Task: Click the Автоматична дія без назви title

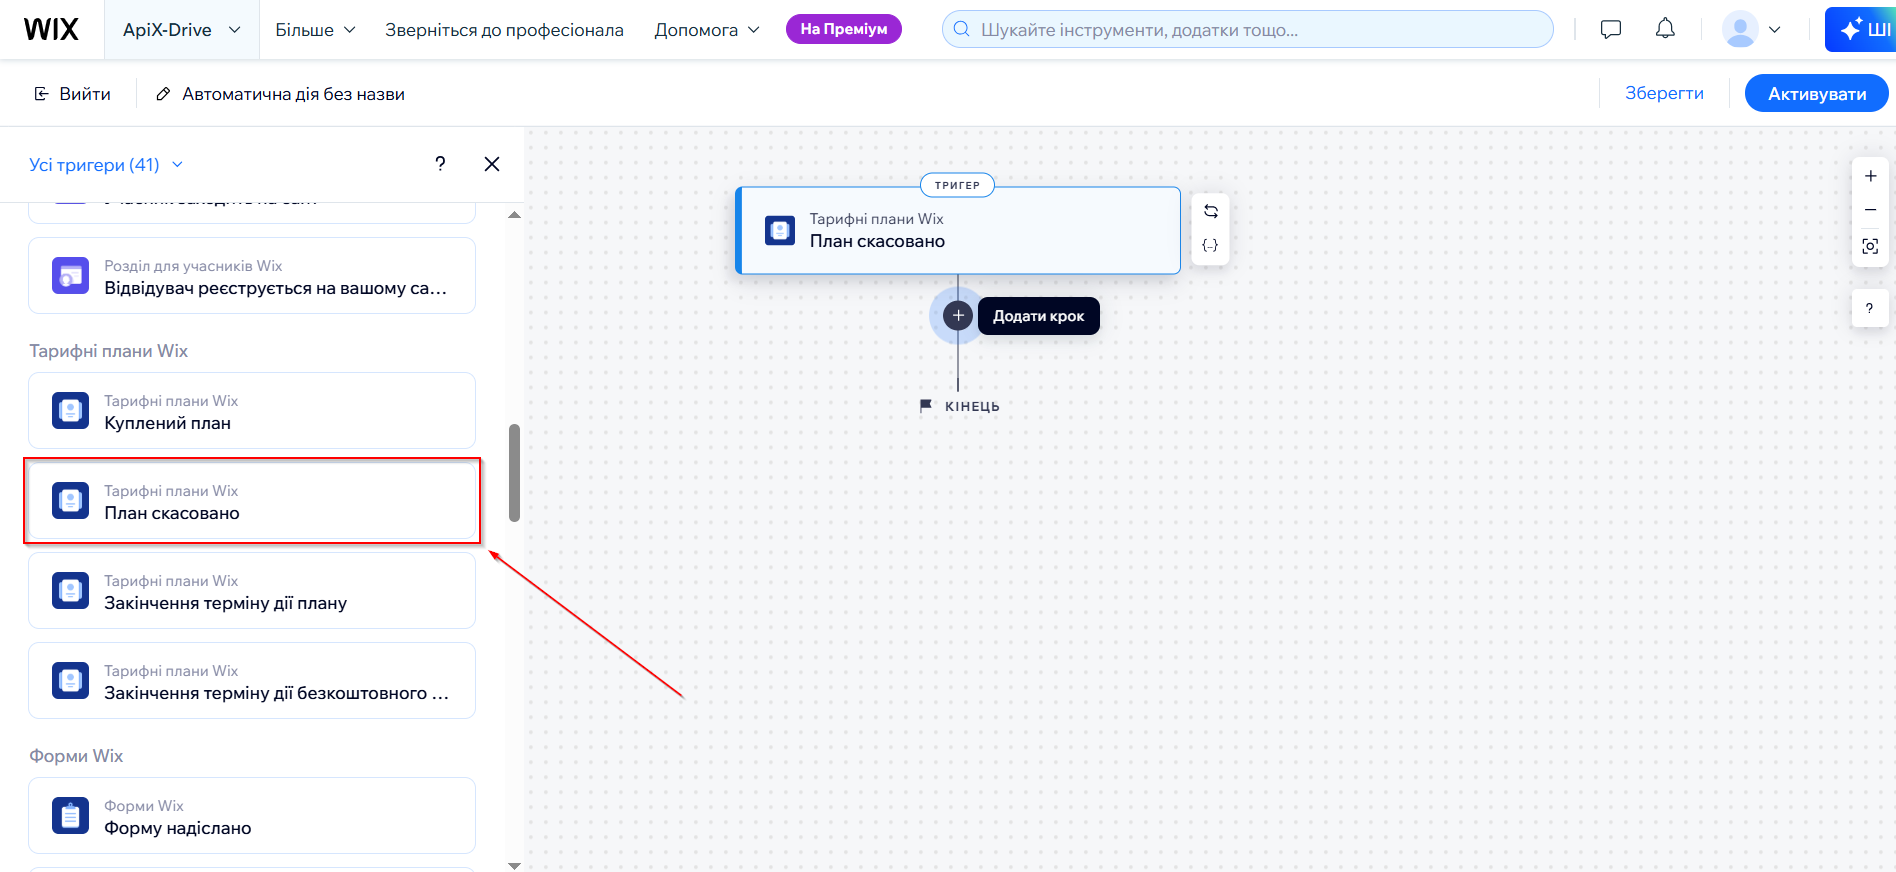Action: click(293, 94)
